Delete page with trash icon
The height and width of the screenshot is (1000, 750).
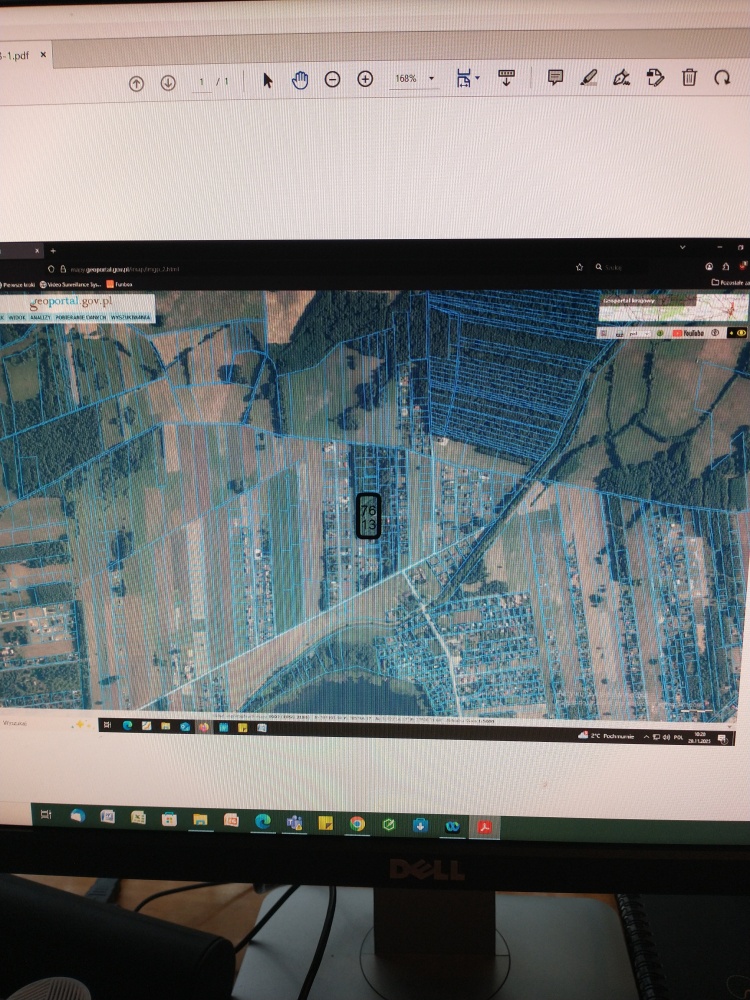(689, 77)
